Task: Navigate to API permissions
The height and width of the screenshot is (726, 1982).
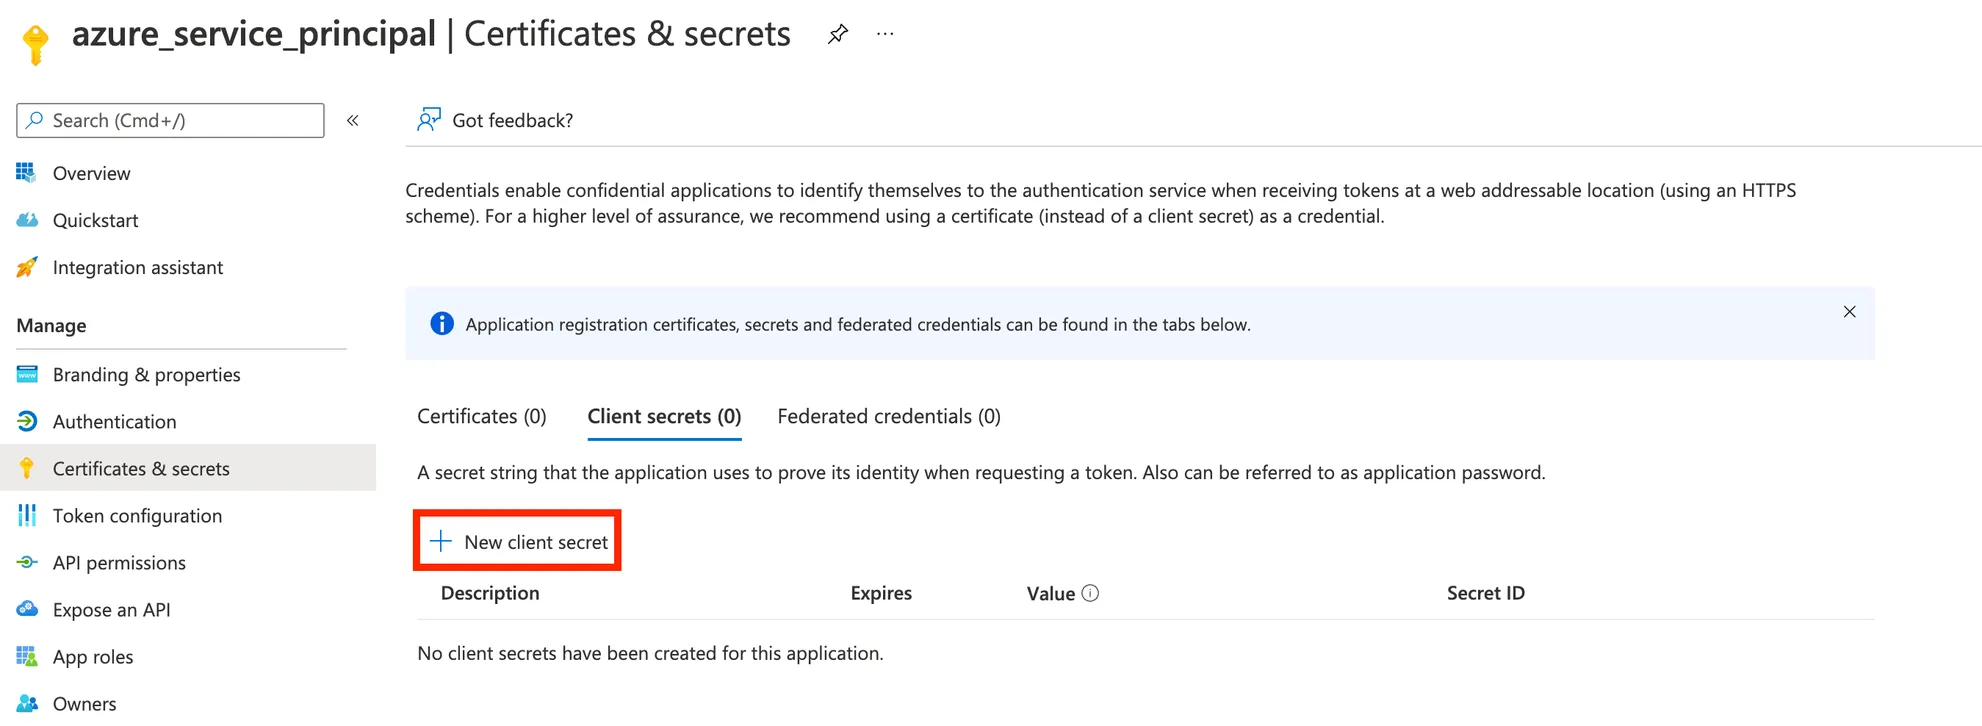Action: pyautogui.click(x=119, y=562)
